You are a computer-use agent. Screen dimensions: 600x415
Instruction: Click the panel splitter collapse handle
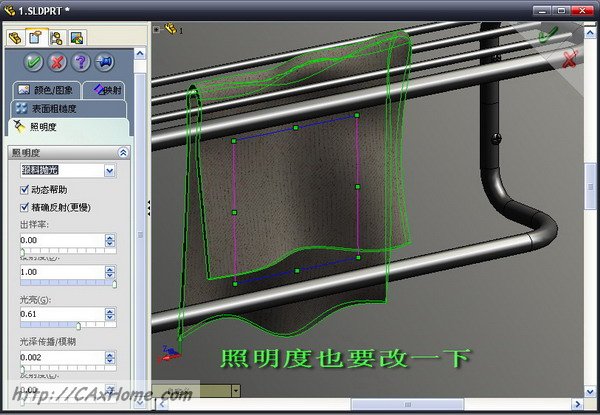tap(149, 208)
